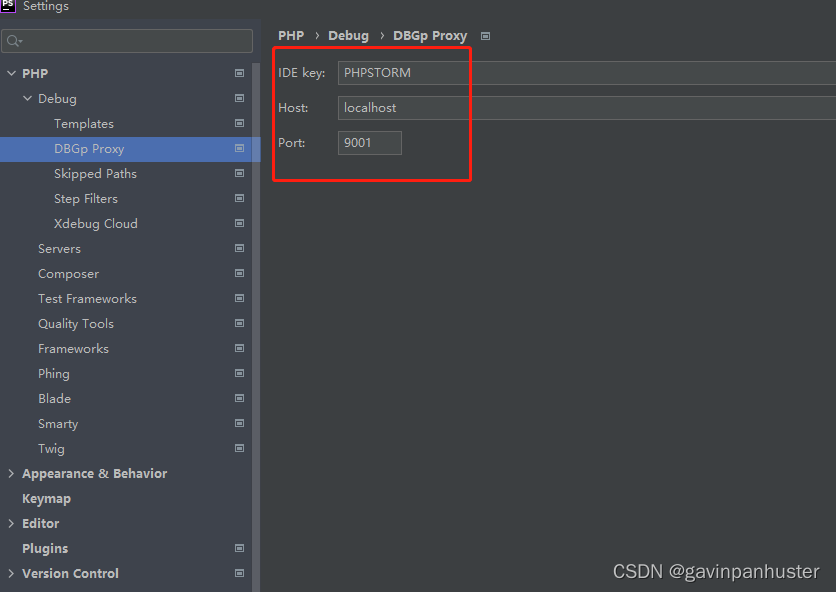This screenshot has height=592, width=836.
Task: Open the Servers settings page
Action: pyautogui.click(x=59, y=249)
